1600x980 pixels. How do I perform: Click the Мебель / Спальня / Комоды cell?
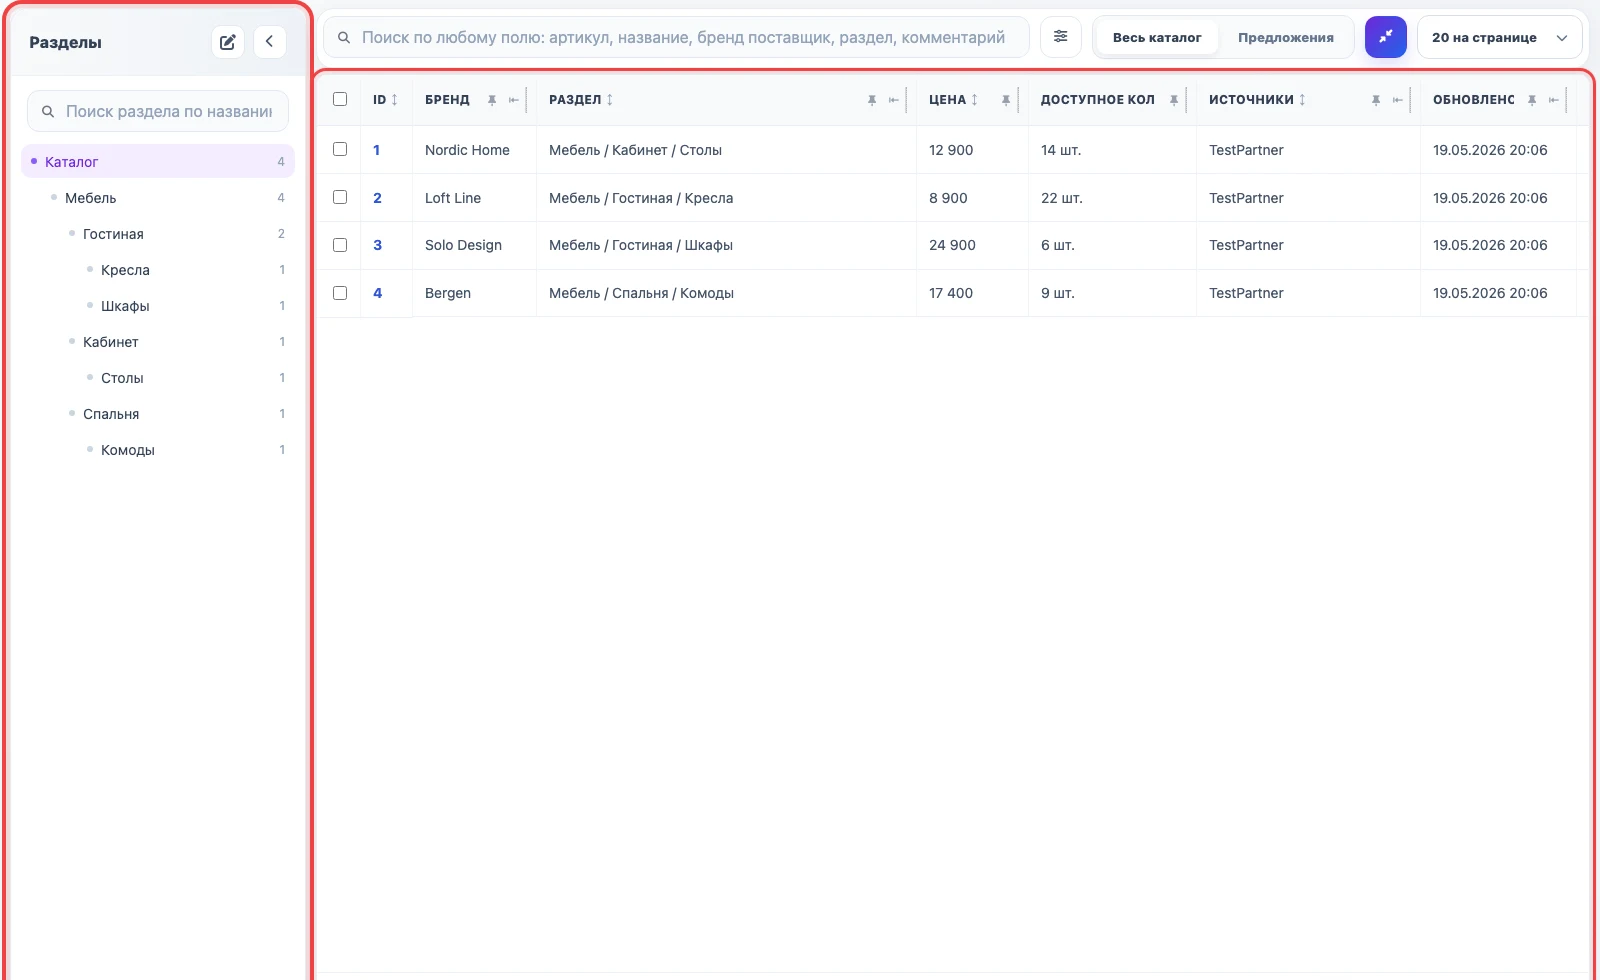726,293
